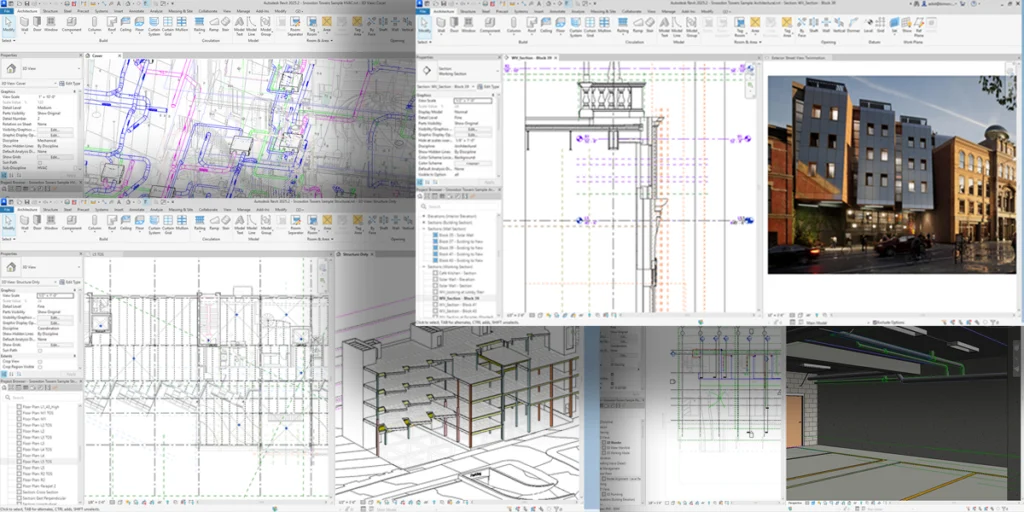Viewport: 1024px width, 512px height.
Task: Switch to Structure Only view tab
Action: coord(357,254)
